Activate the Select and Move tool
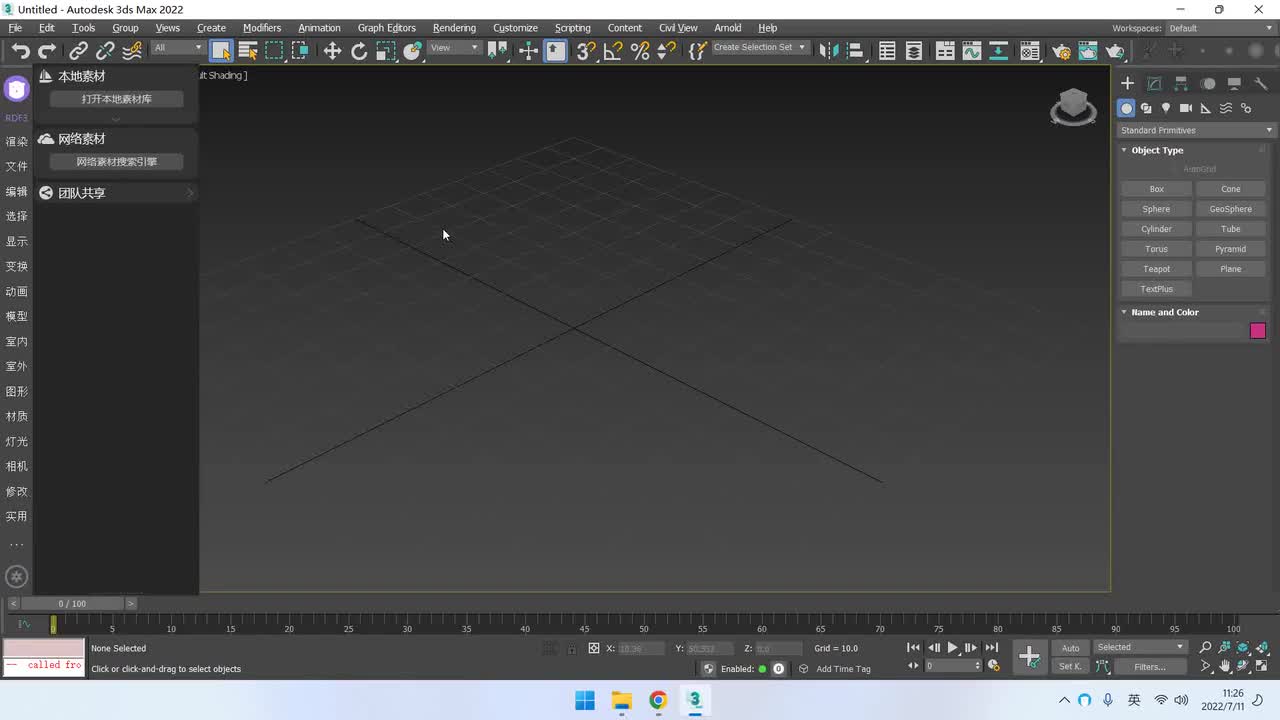 point(332,51)
